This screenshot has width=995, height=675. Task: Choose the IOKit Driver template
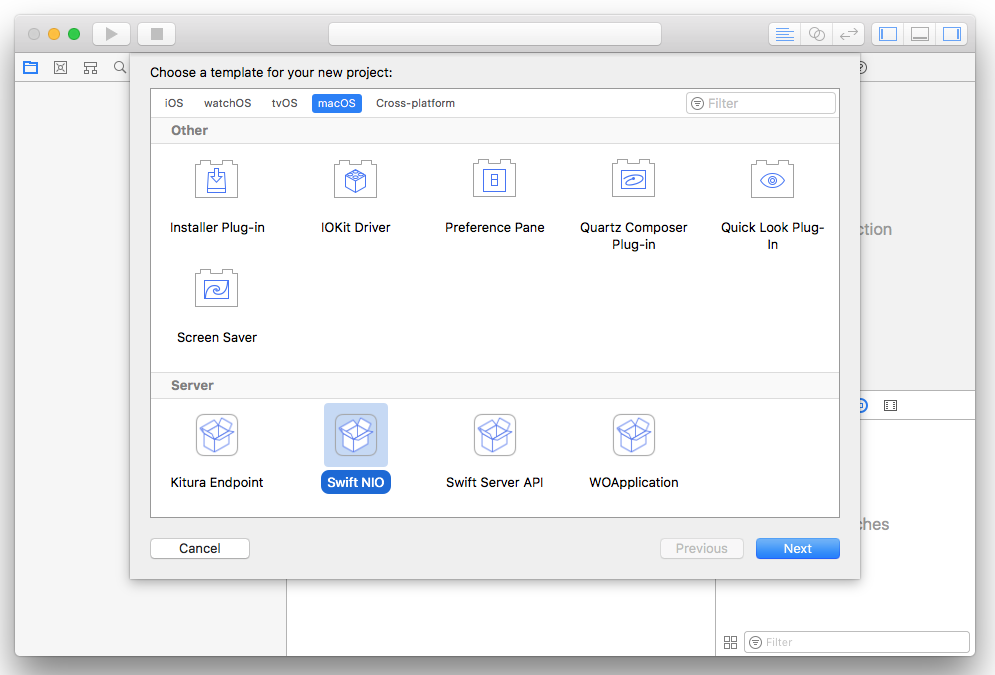point(355,197)
